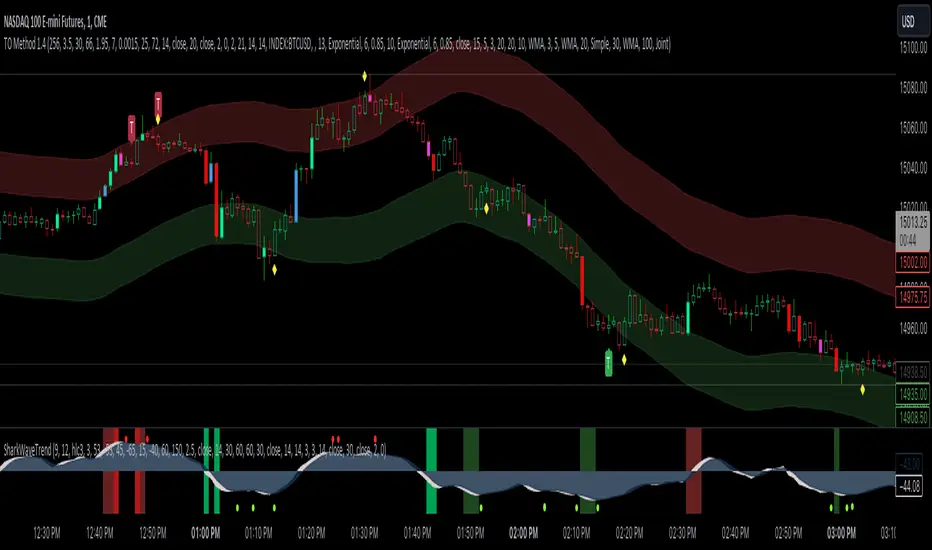Image resolution: width=932 pixels, height=550 pixels.
Task: Click the 01:00 PM time axis label
Action: pyautogui.click(x=206, y=533)
